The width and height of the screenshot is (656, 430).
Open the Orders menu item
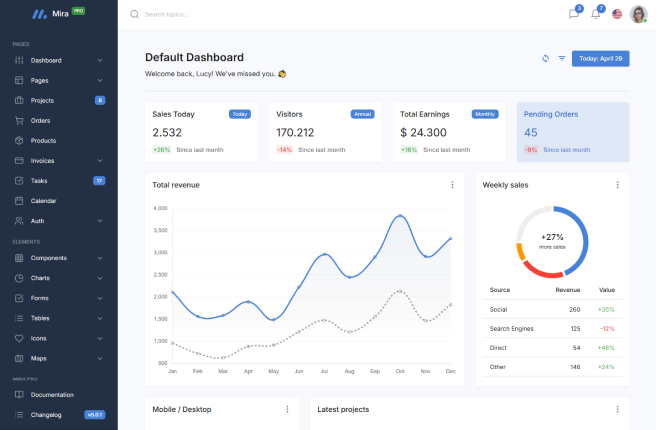pos(59,120)
